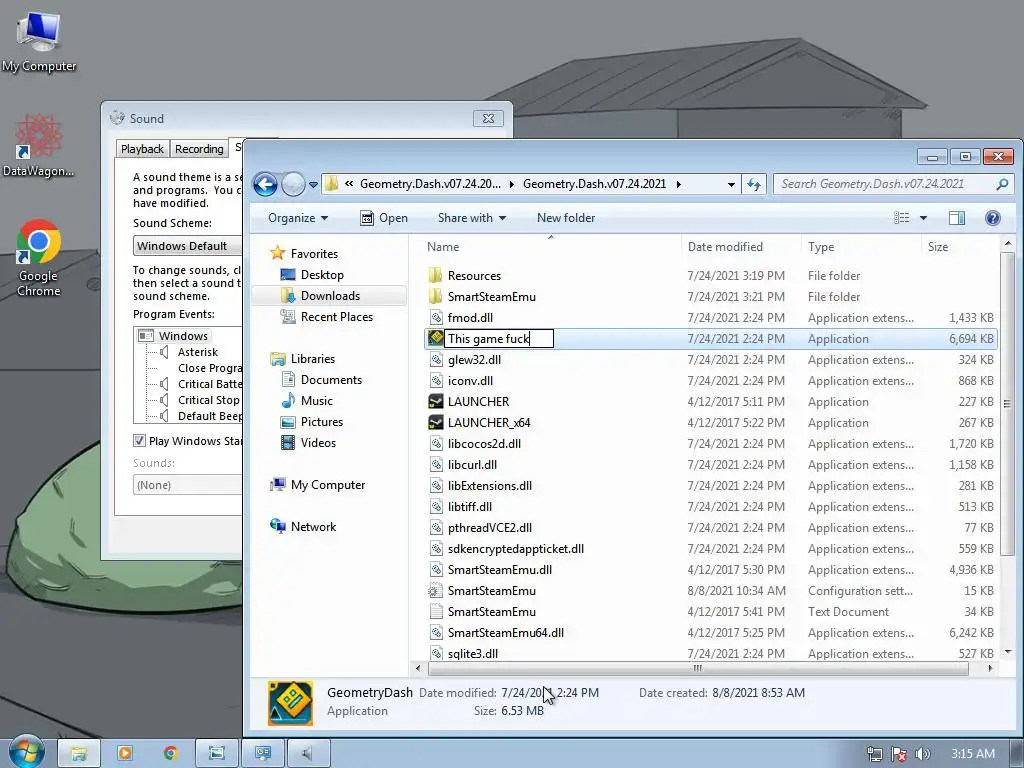Select the SmartSteamEmu folder icon
The image size is (1024, 768).
coord(436,296)
